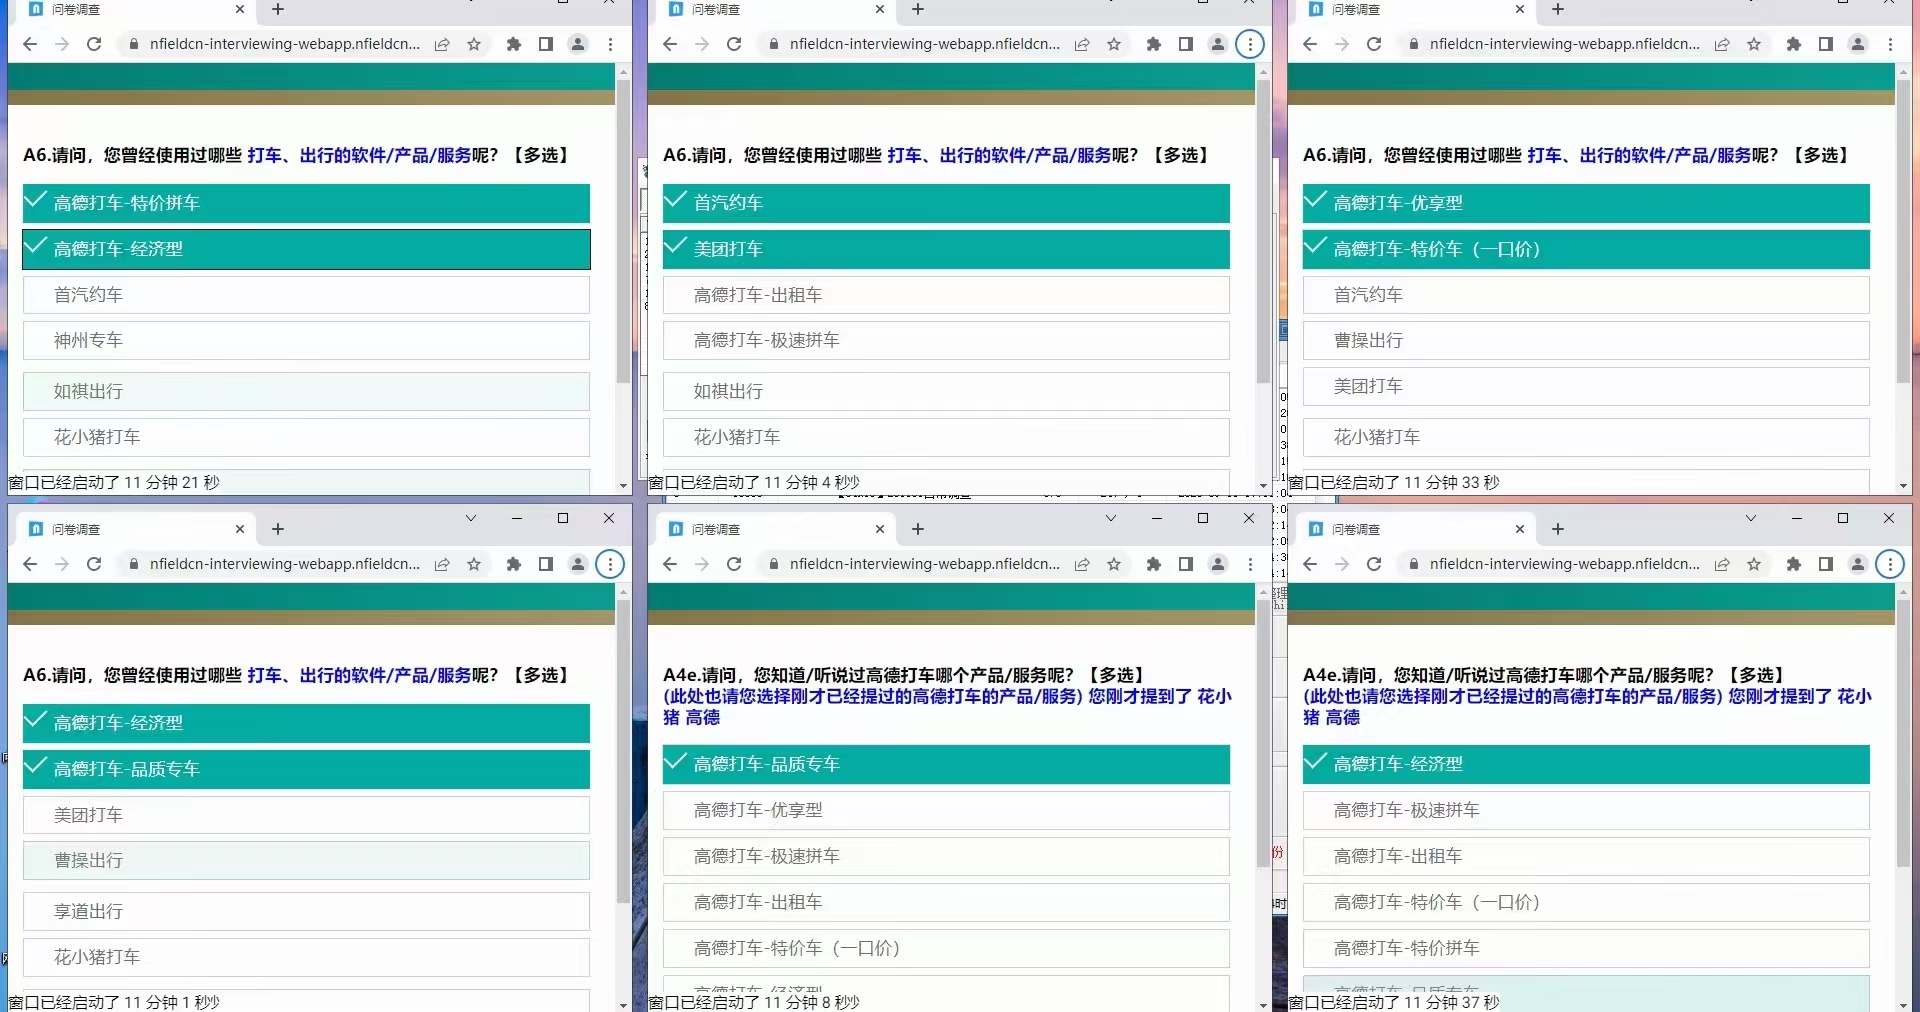Select 神州专车 option in top-left window
The image size is (1920, 1012).
click(x=306, y=340)
